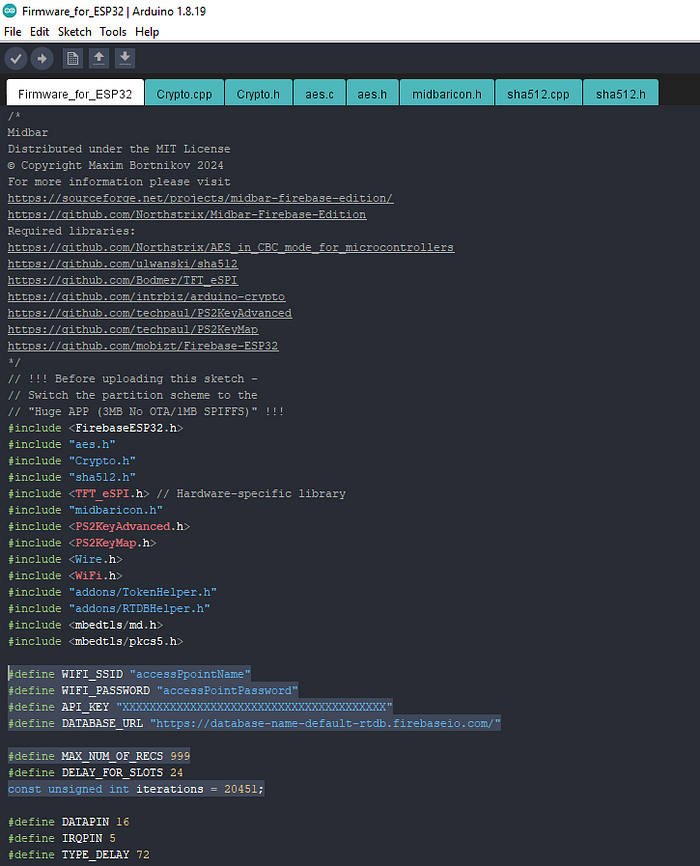700x866 pixels.
Task: Click the "addons/TokenHelper.h" include line
Action: pyautogui.click(x=112, y=592)
